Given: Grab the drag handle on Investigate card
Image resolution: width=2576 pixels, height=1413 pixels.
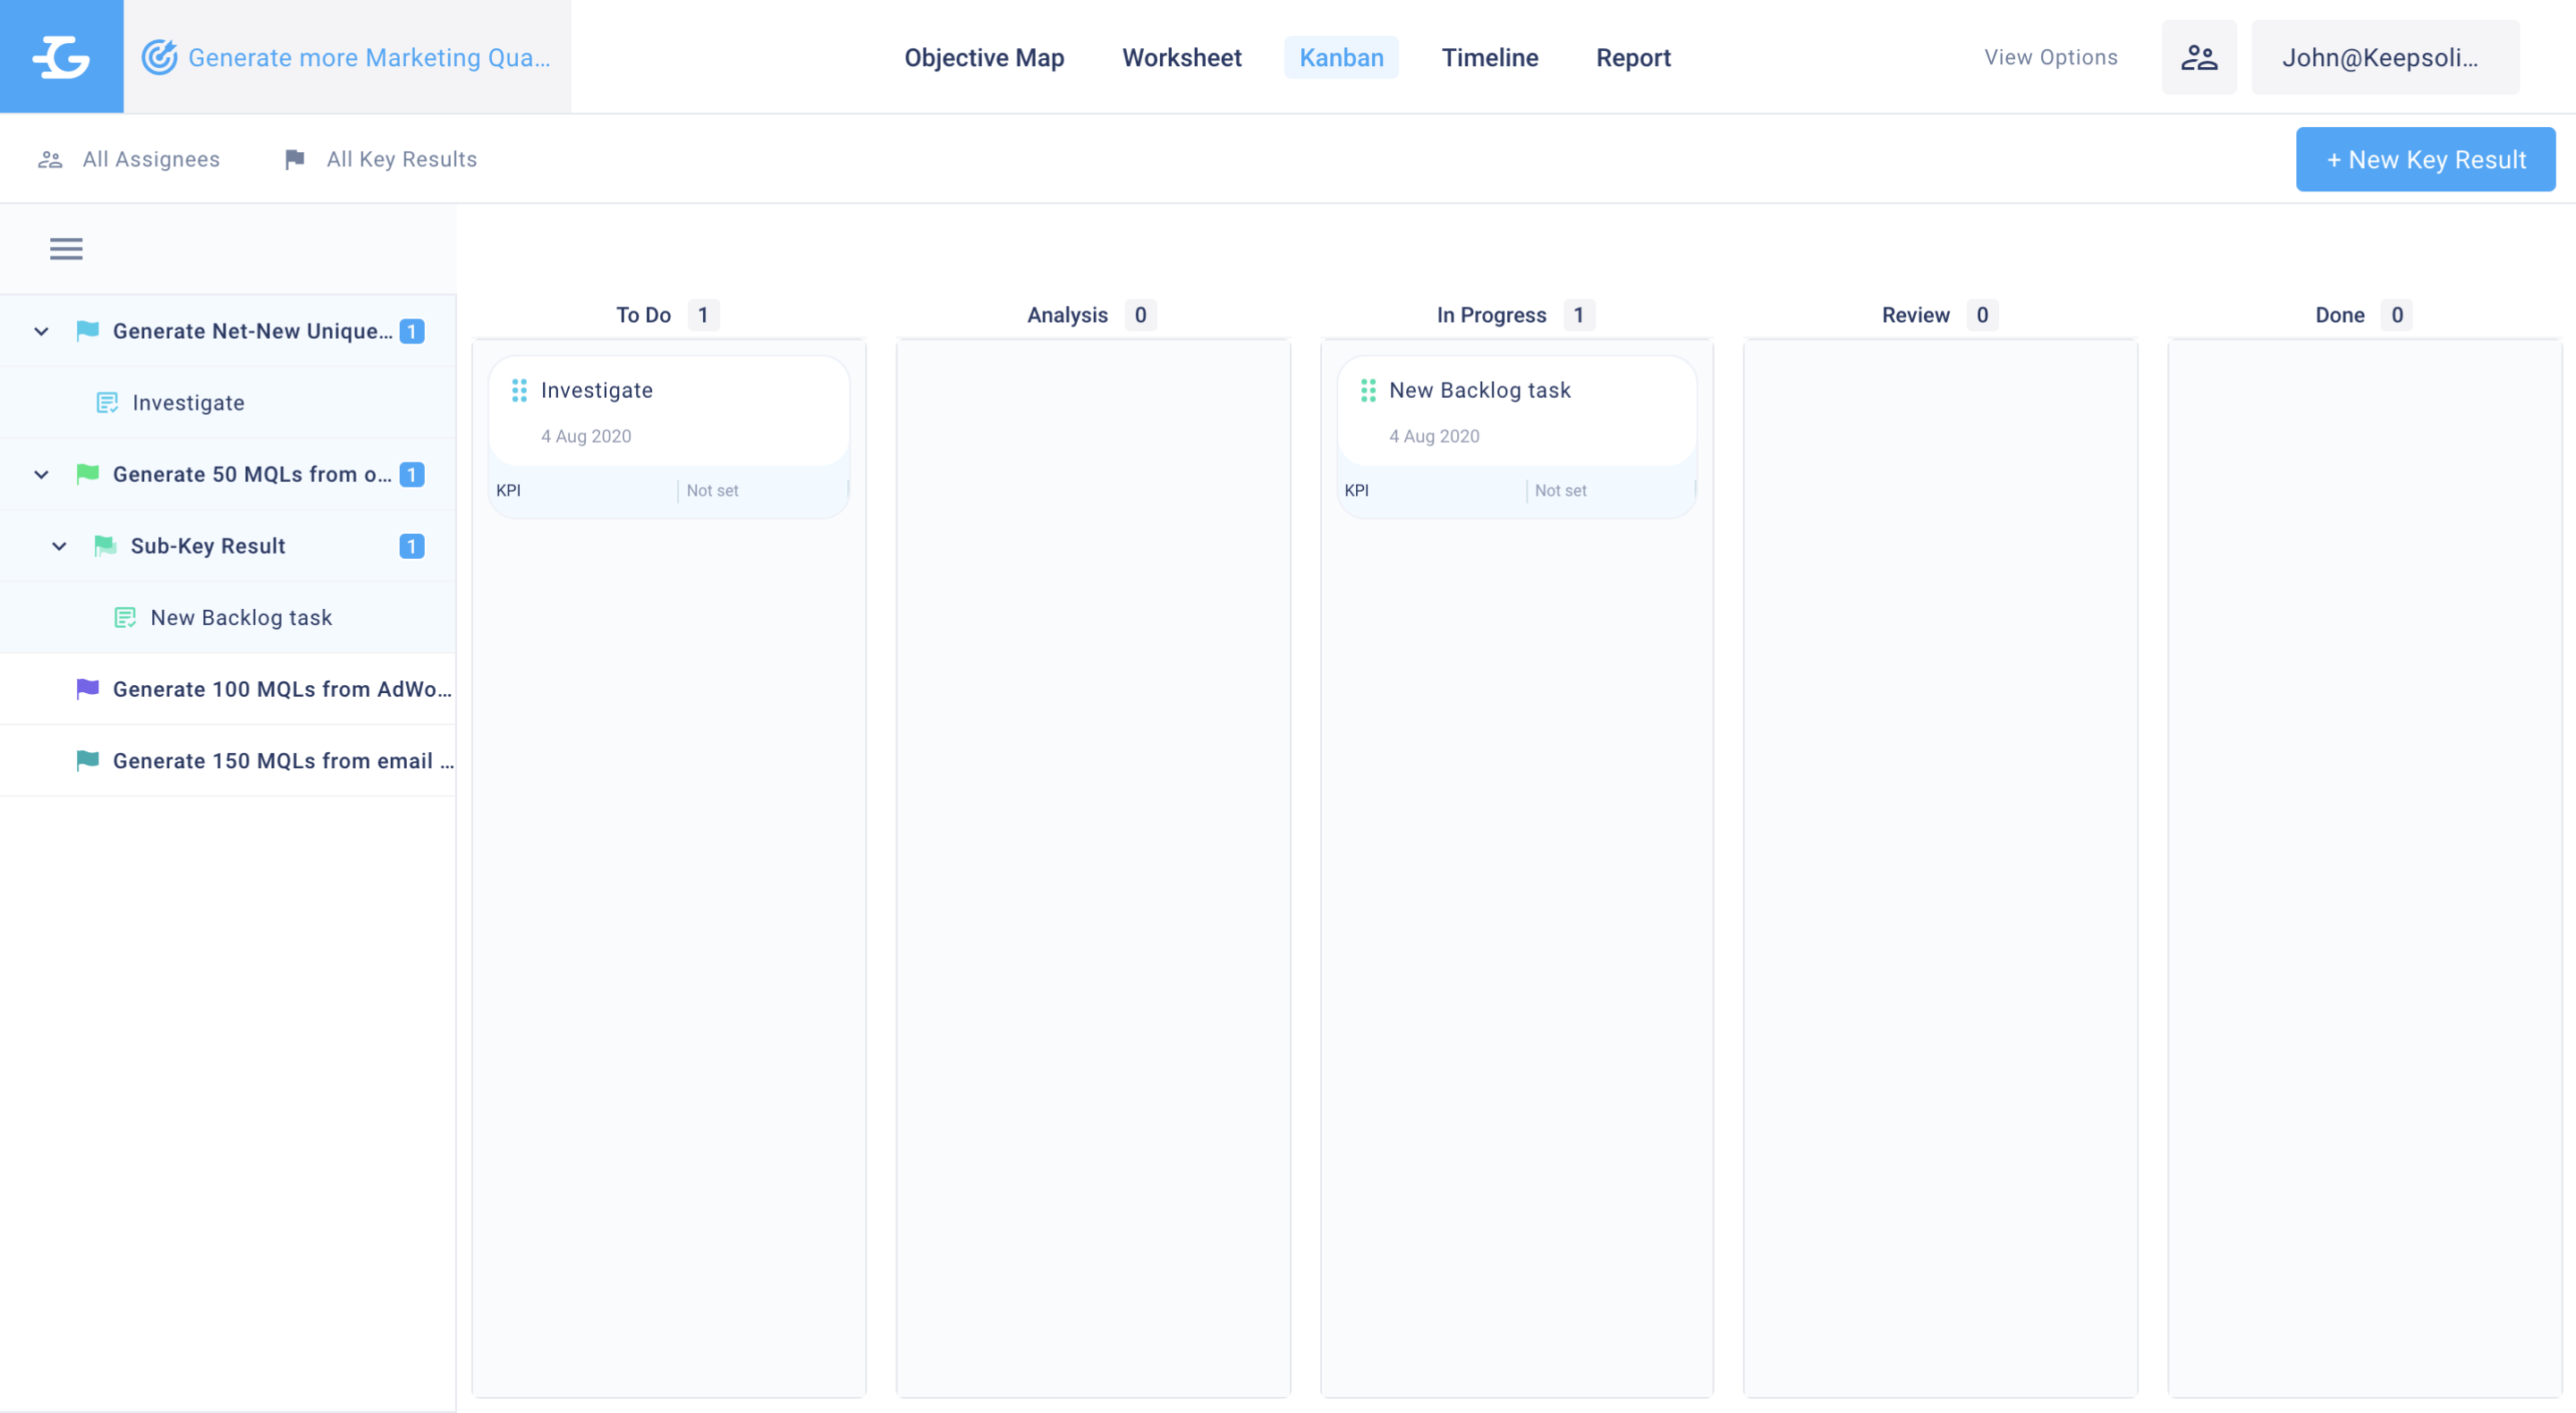Looking at the screenshot, I should pos(519,390).
